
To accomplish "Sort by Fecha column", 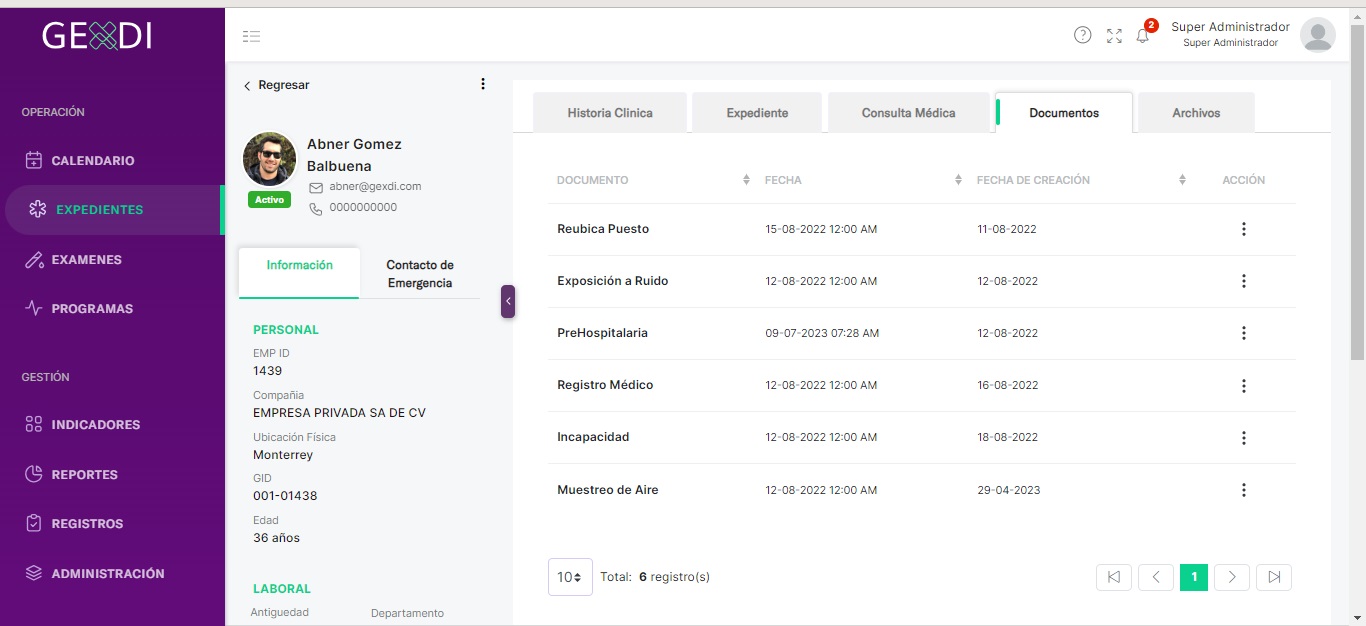I will [957, 180].
